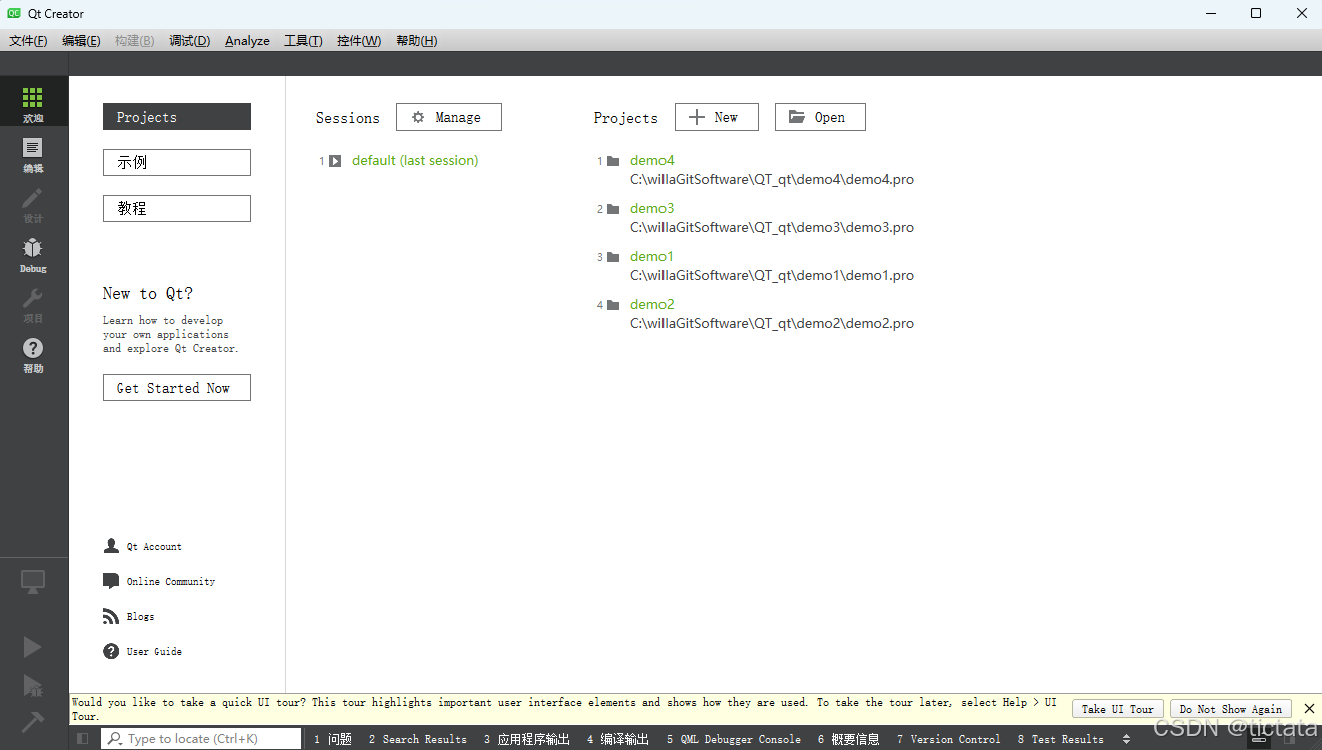Open the 项目 (Projects) wrench mode
The image size is (1322, 750).
(x=33, y=305)
